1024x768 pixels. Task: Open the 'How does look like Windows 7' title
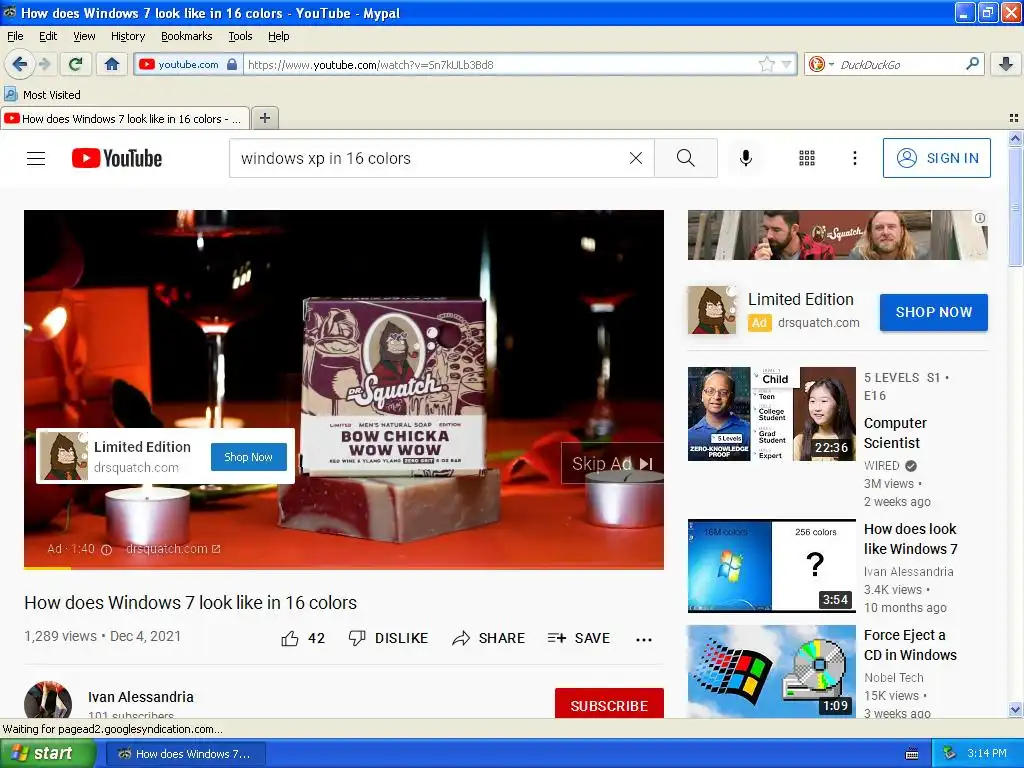point(910,539)
